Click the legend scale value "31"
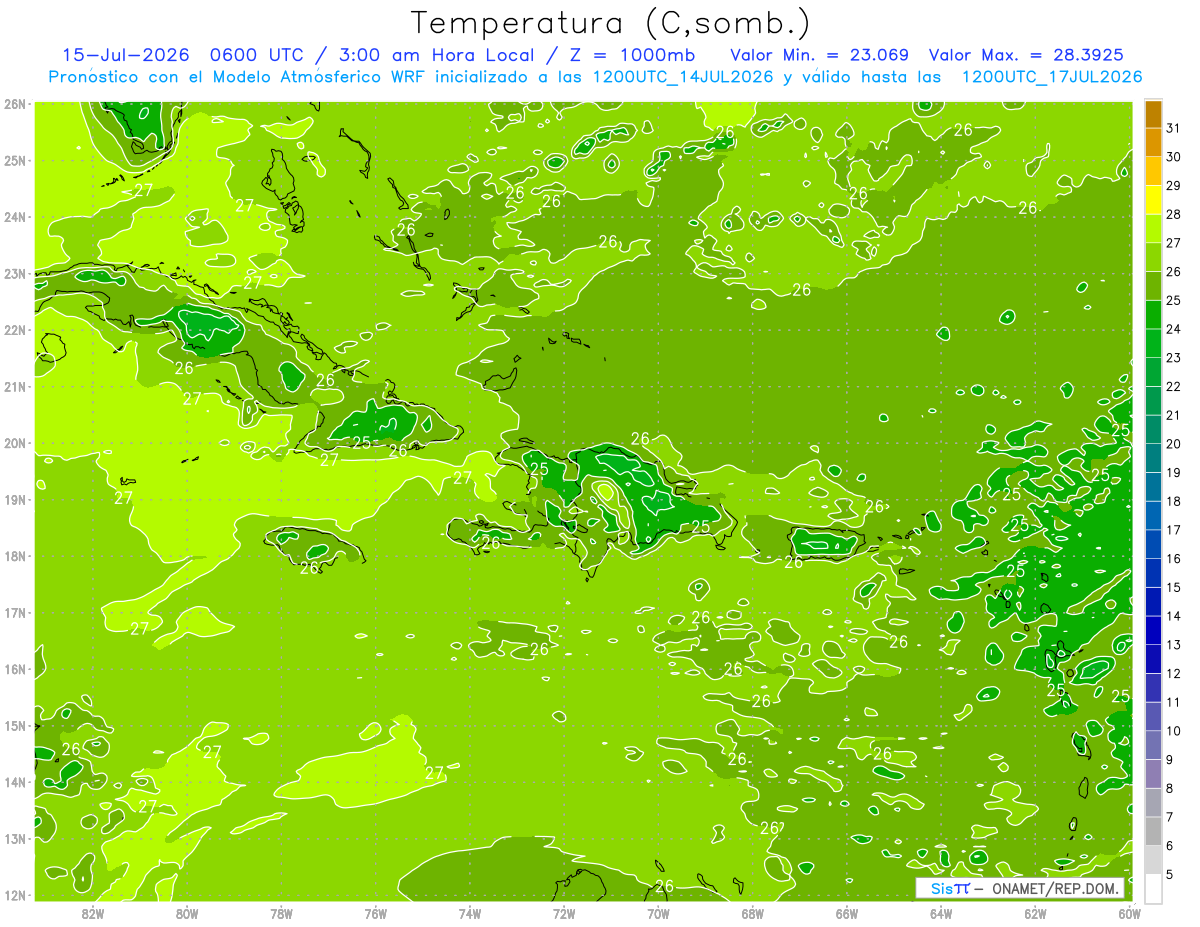Image resolution: width=1200 pixels, height=927 pixels. tap(1174, 128)
